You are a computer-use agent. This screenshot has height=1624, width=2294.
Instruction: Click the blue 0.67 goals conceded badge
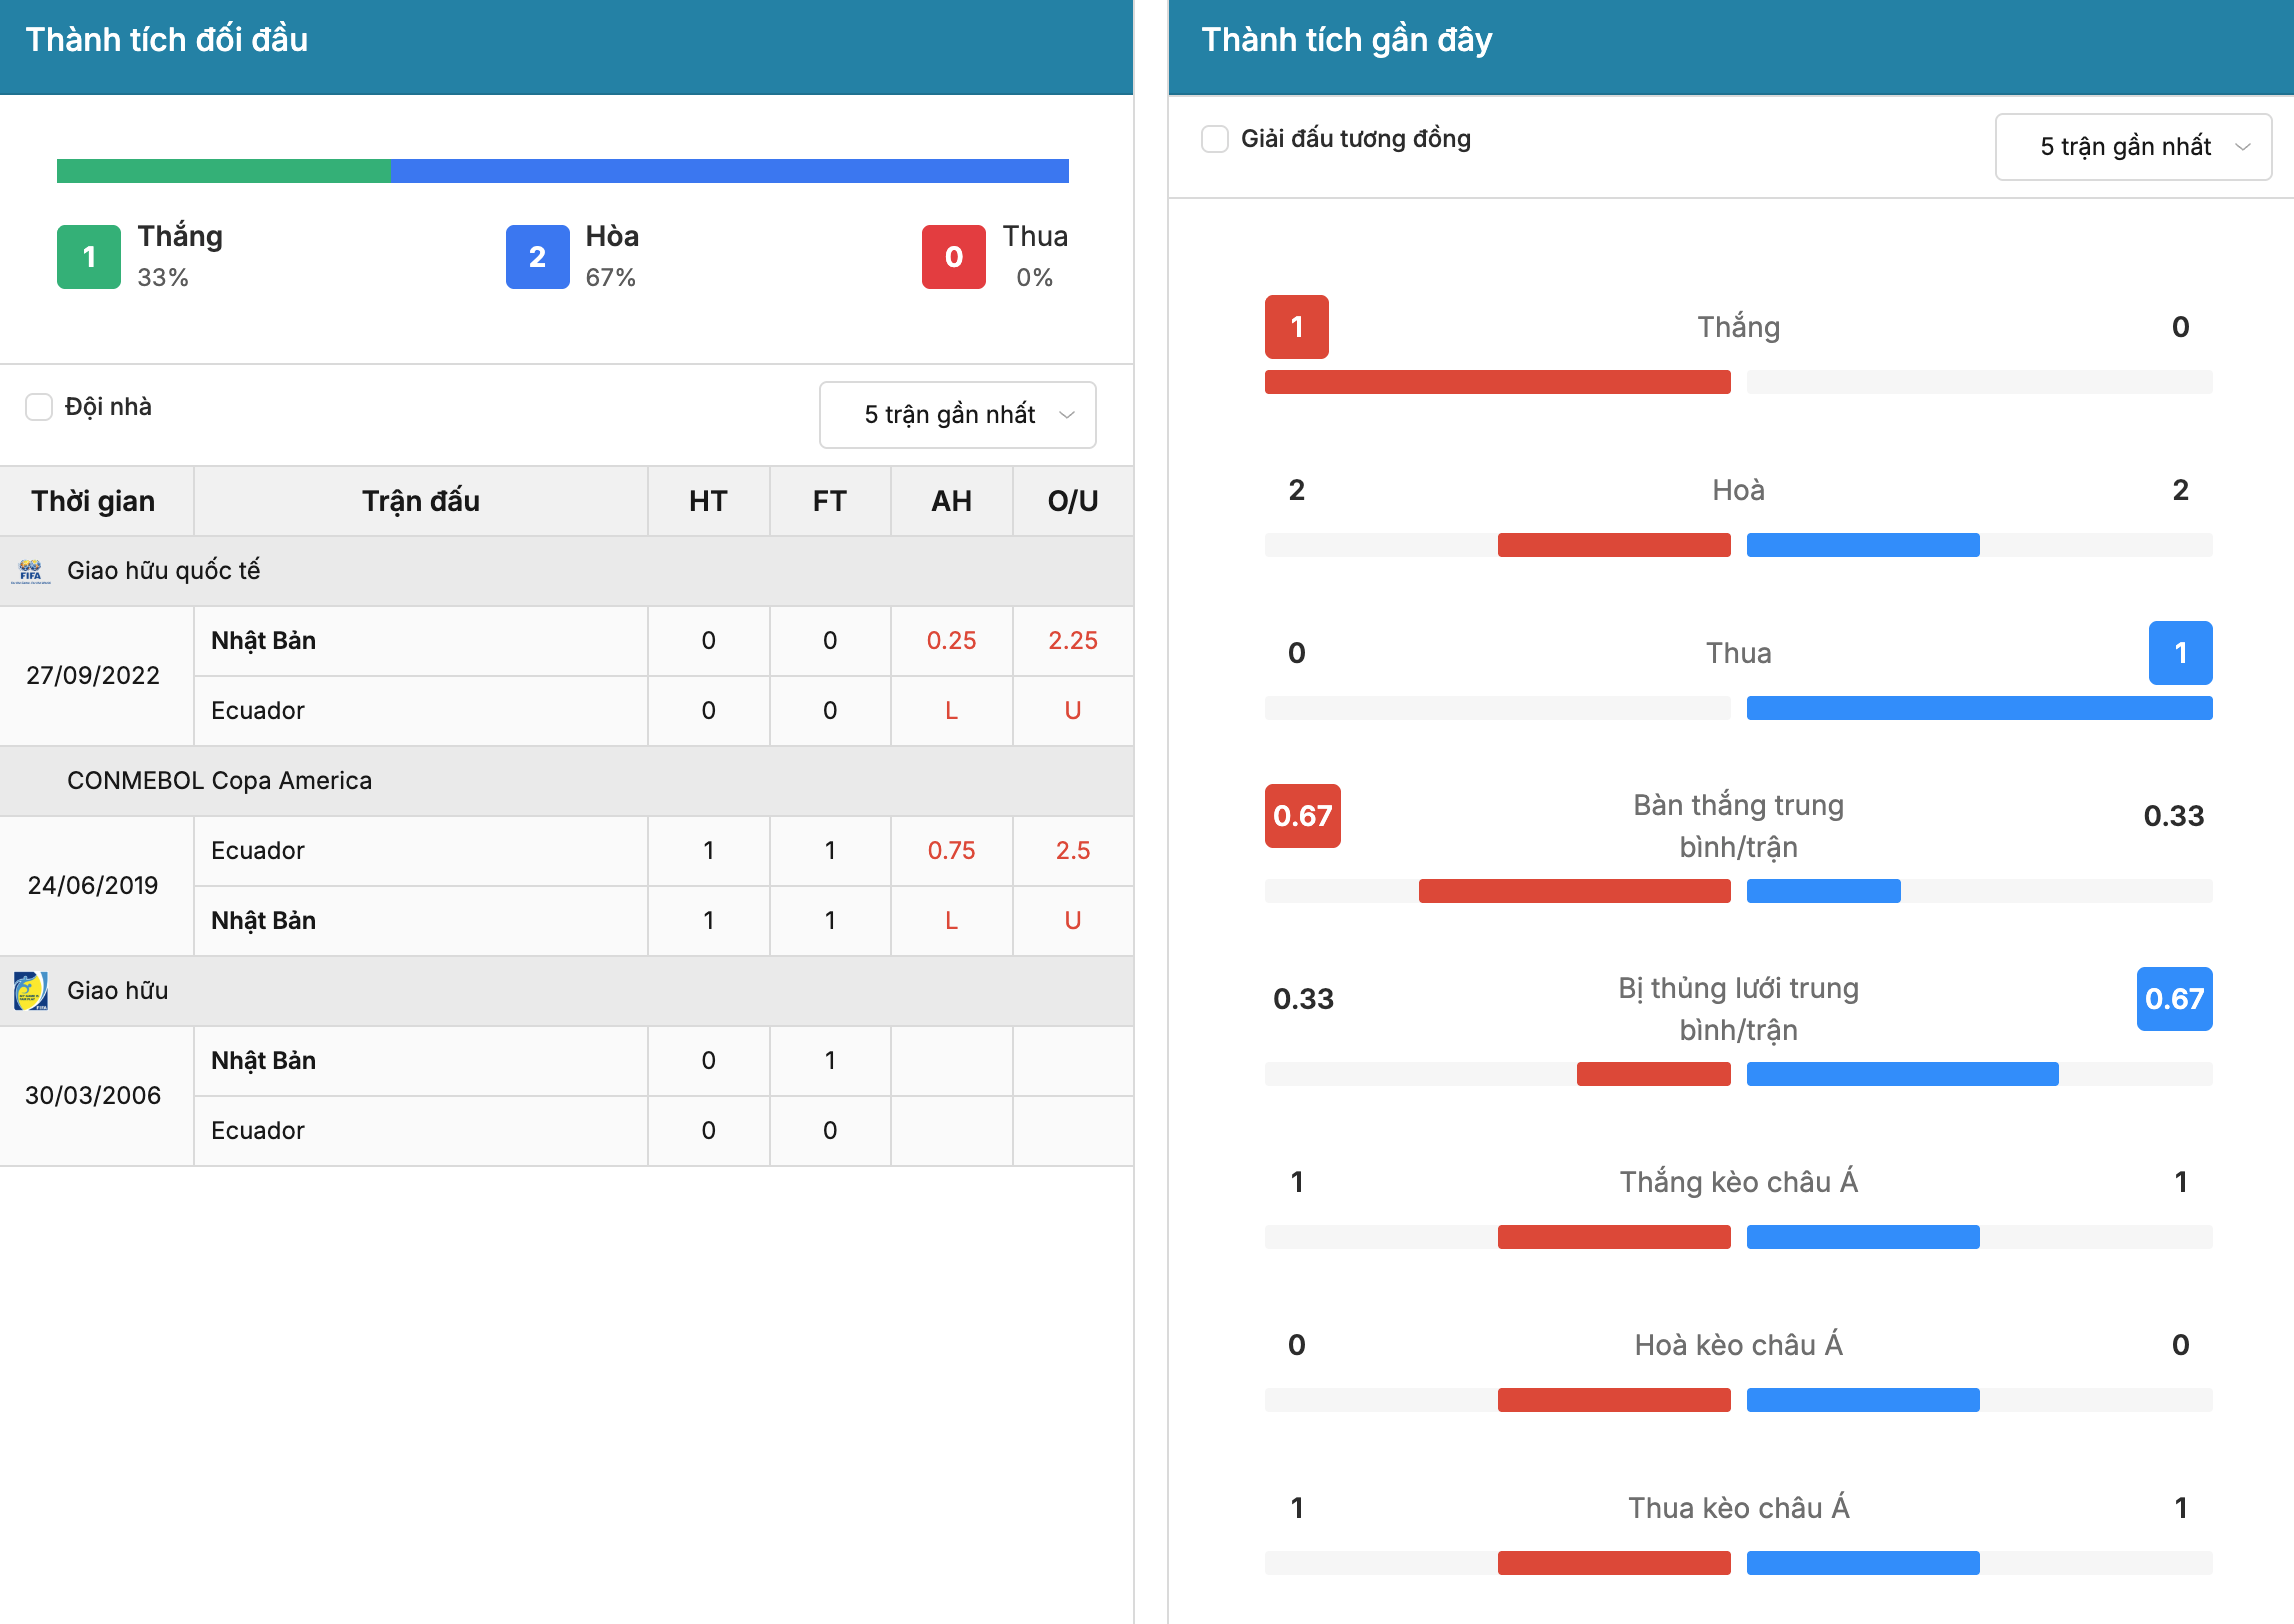tap(2174, 999)
